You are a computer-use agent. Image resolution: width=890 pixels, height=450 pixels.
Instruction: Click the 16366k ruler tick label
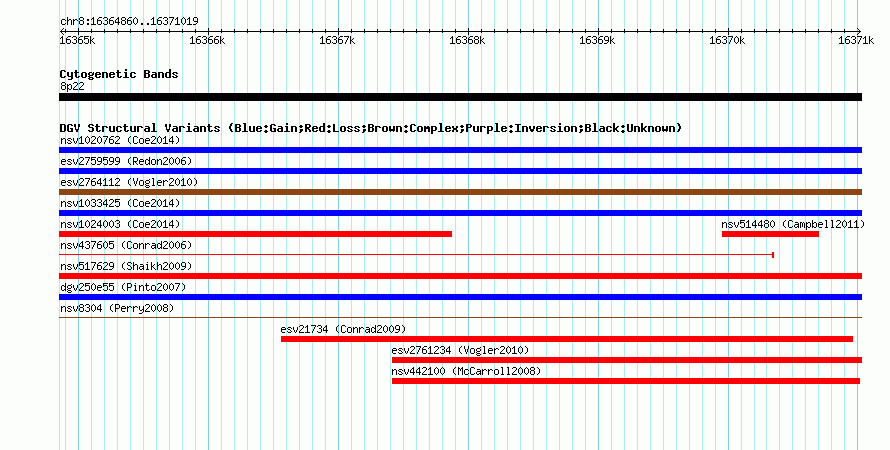[x=207, y=40]
